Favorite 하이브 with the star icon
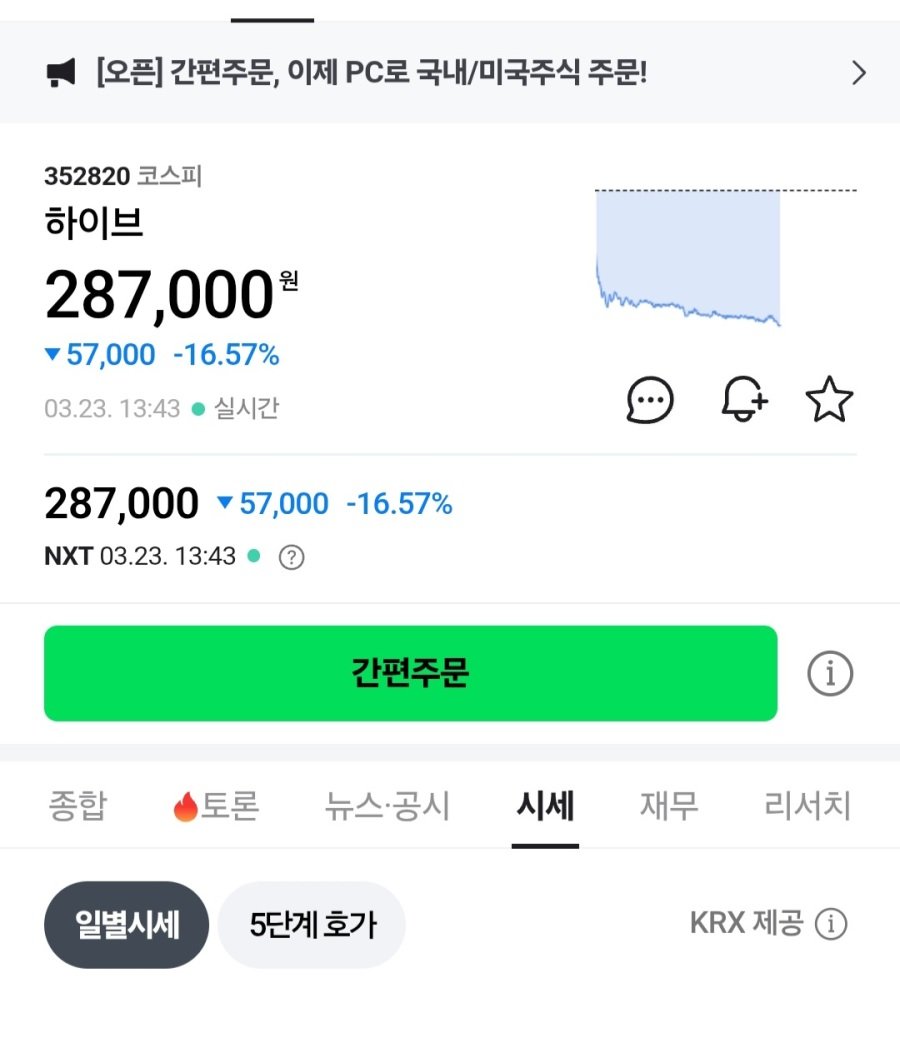900x1038 pixels. 829,401
